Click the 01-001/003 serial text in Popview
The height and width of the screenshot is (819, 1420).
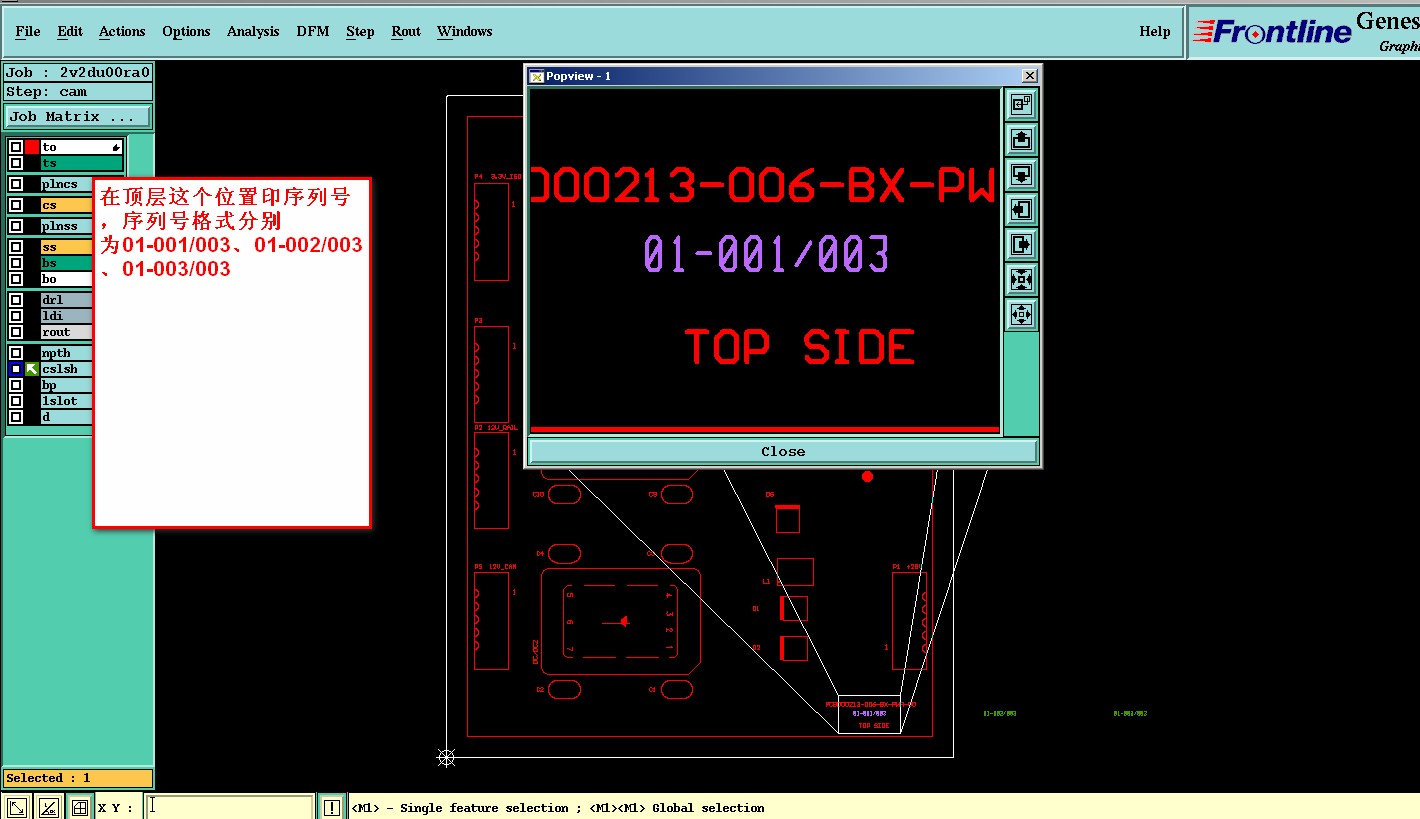coord(766,254)
